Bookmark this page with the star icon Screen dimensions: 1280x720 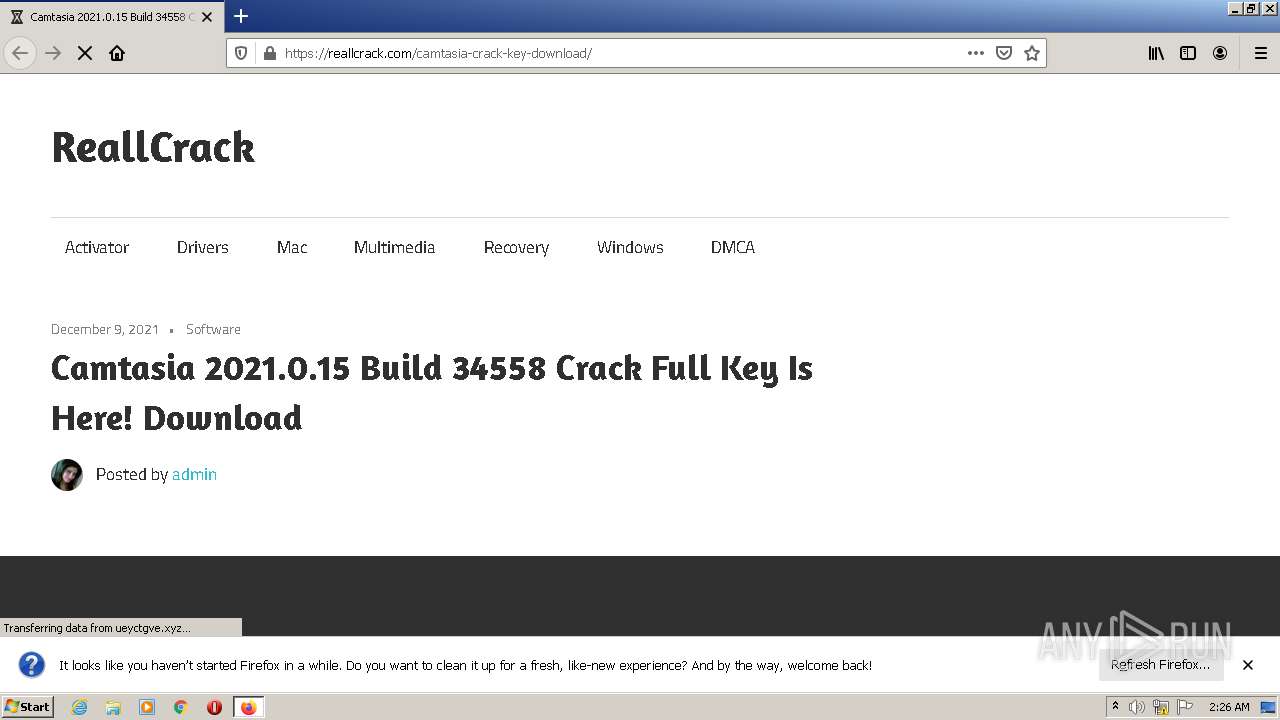tap(1032, 53)
